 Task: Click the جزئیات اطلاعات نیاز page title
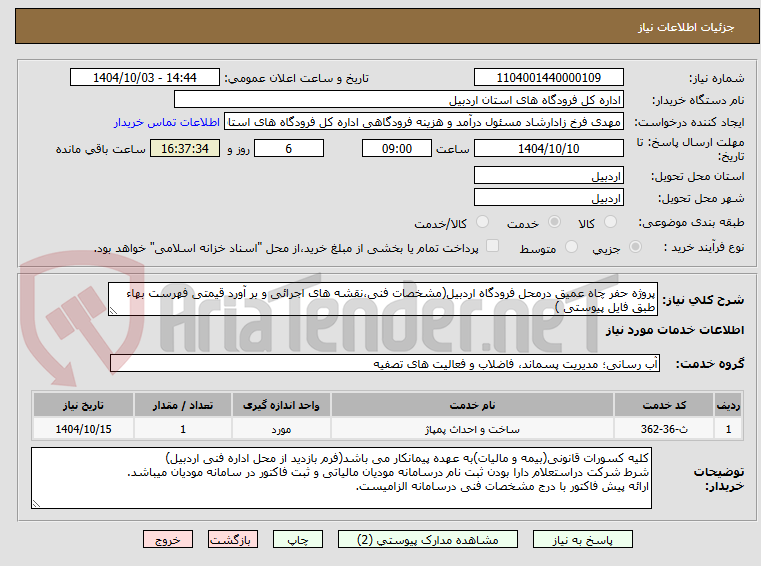(685, 27)
